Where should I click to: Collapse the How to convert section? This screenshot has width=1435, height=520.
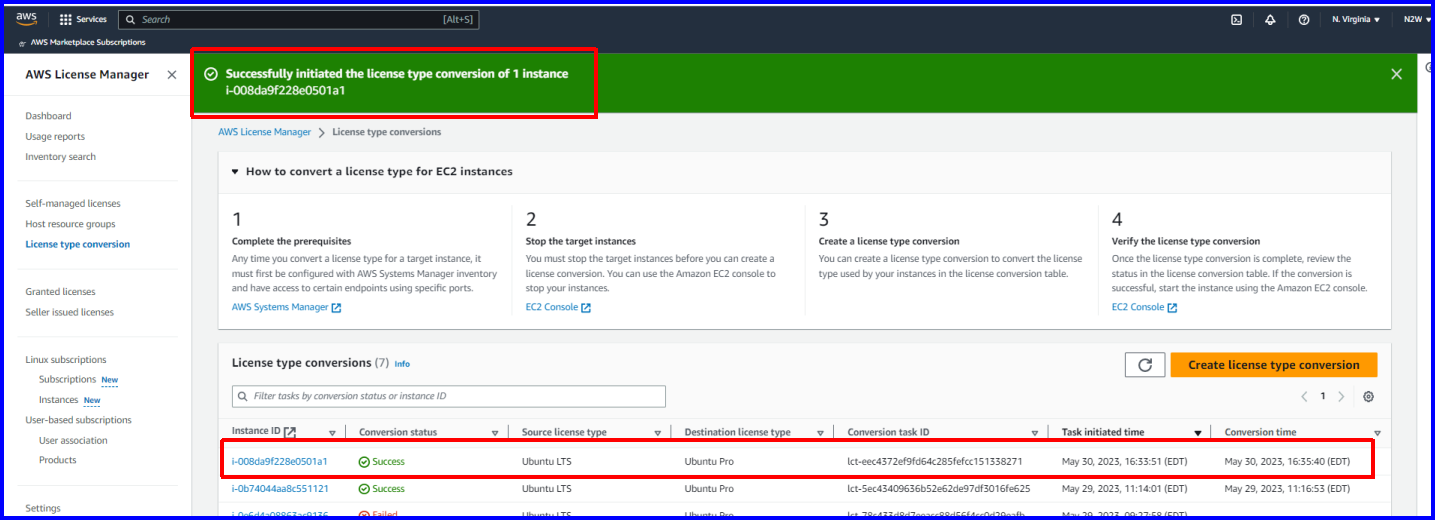(x=235, y=172)
